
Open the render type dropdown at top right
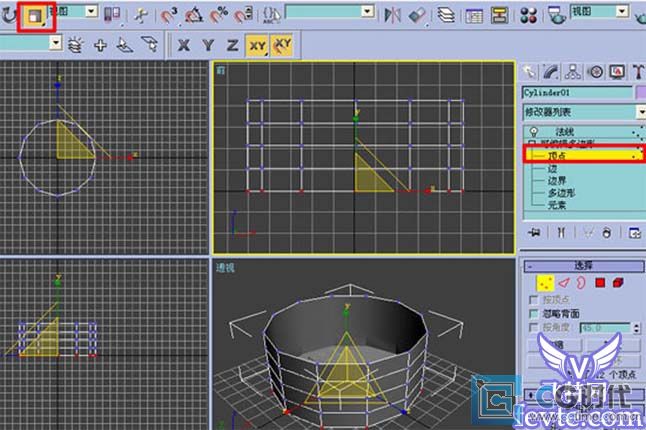point(622,12)
